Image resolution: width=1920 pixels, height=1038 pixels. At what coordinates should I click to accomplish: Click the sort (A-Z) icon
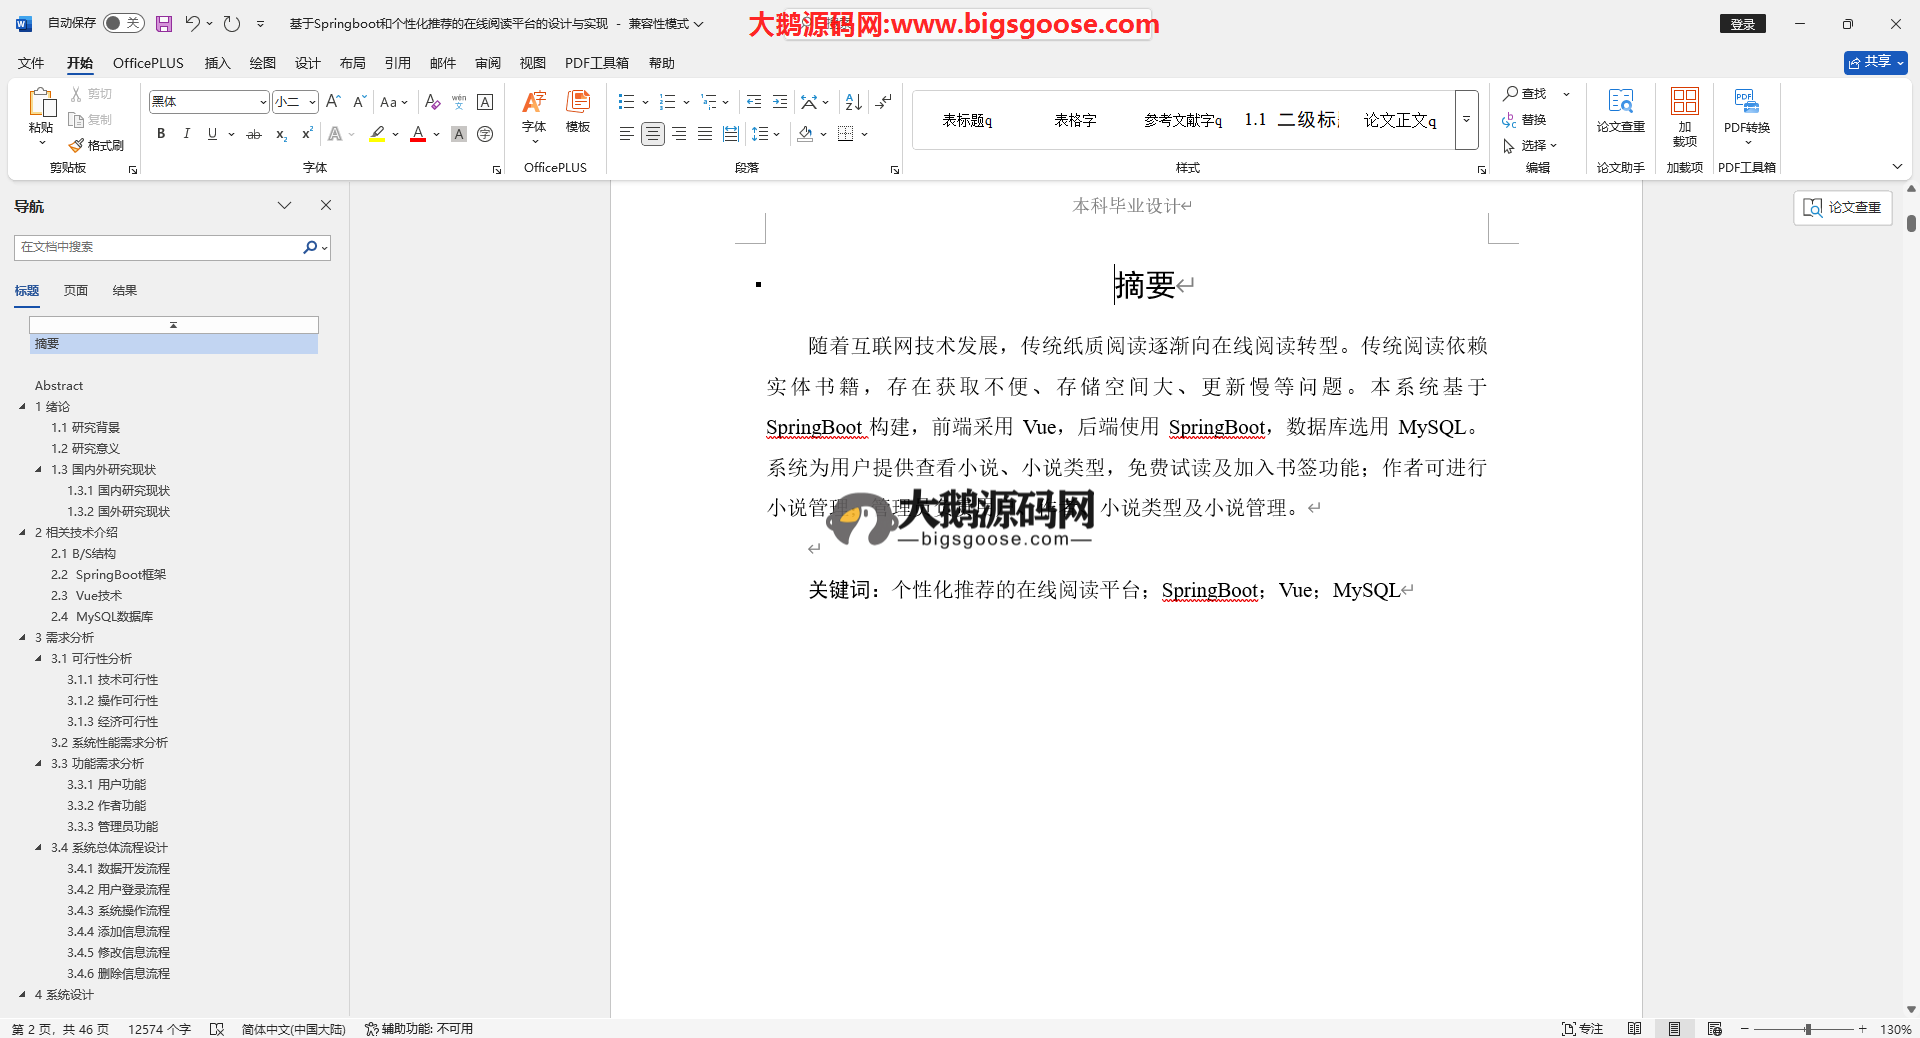pos(853,102)
